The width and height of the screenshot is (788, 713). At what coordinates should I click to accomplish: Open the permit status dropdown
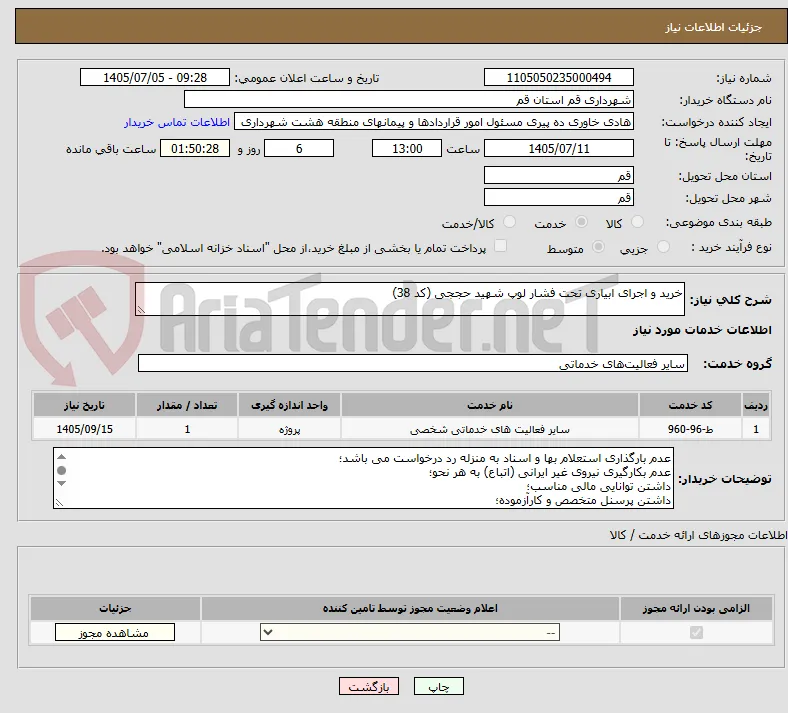click(410, 632)
